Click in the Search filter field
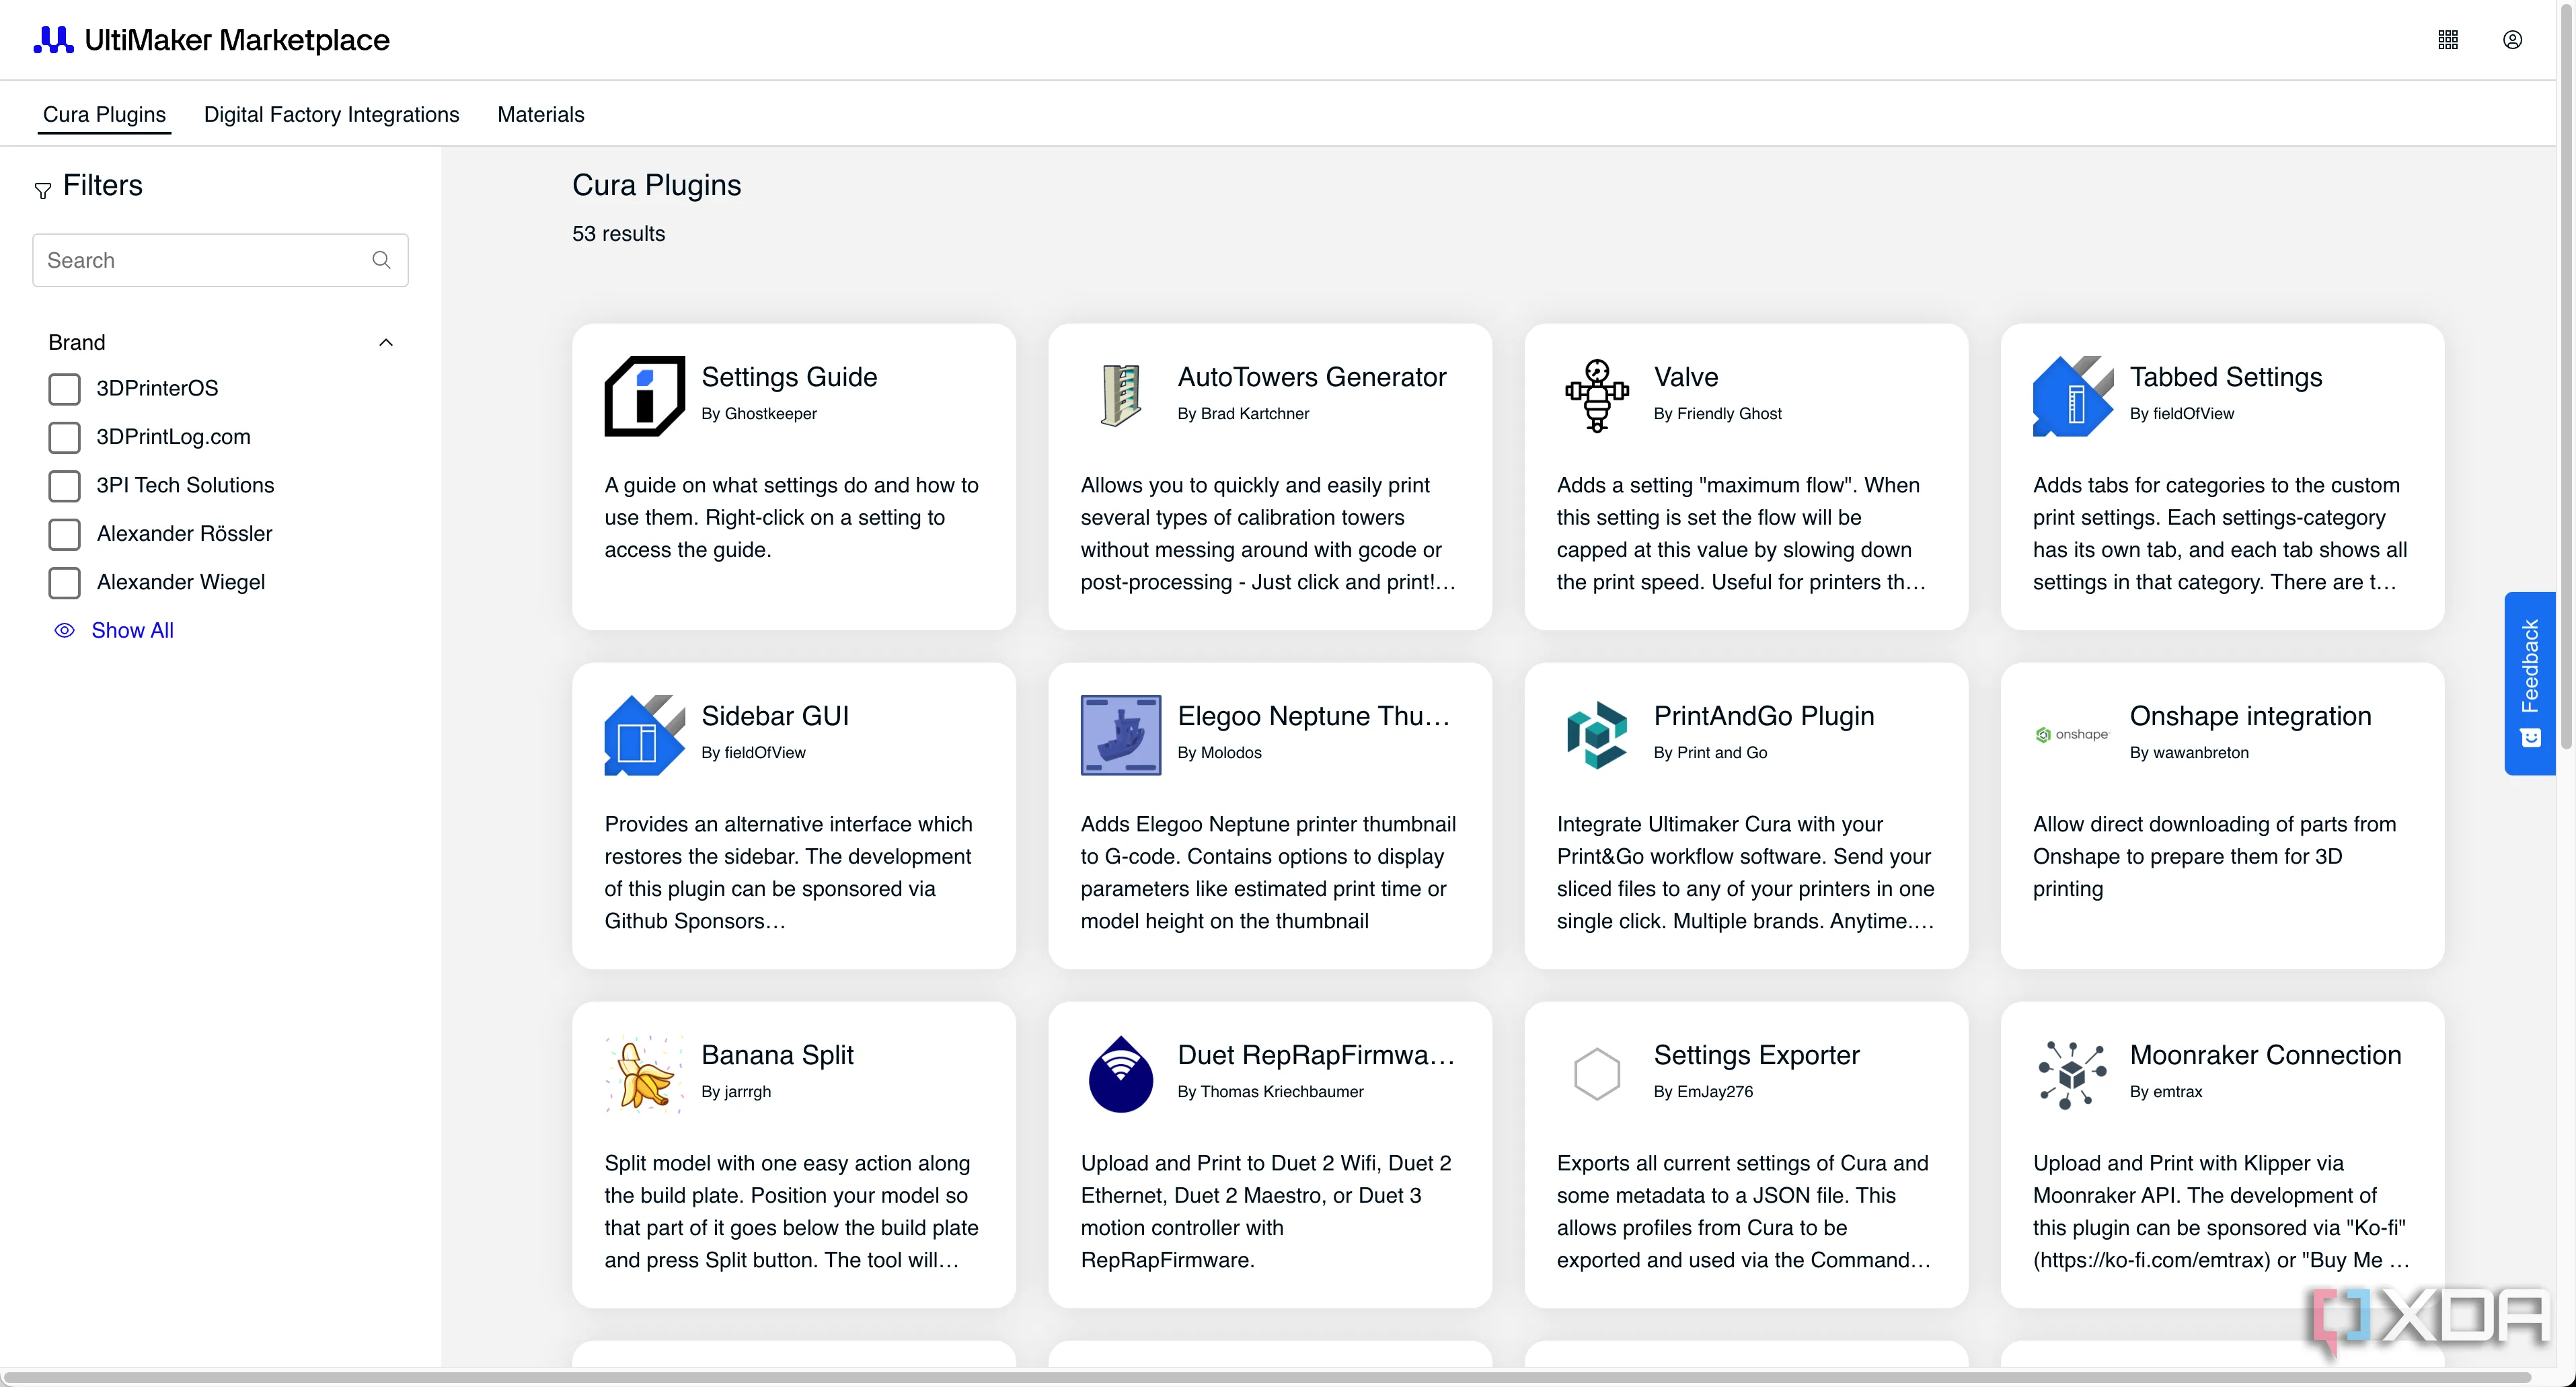2576x1387 pixels. point(220,260)
